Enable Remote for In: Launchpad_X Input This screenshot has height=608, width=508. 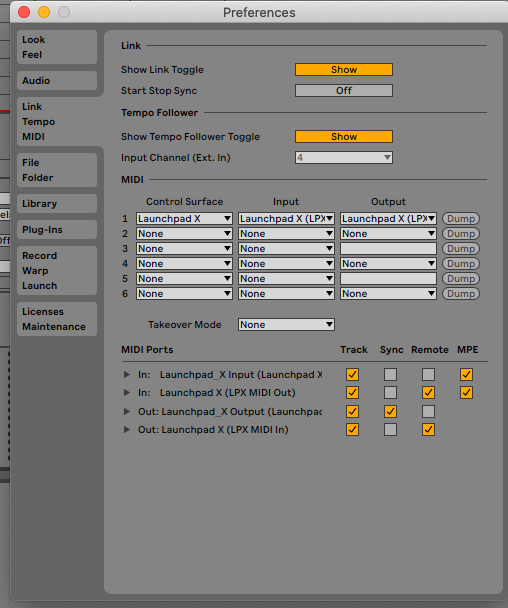click(428, 375)
